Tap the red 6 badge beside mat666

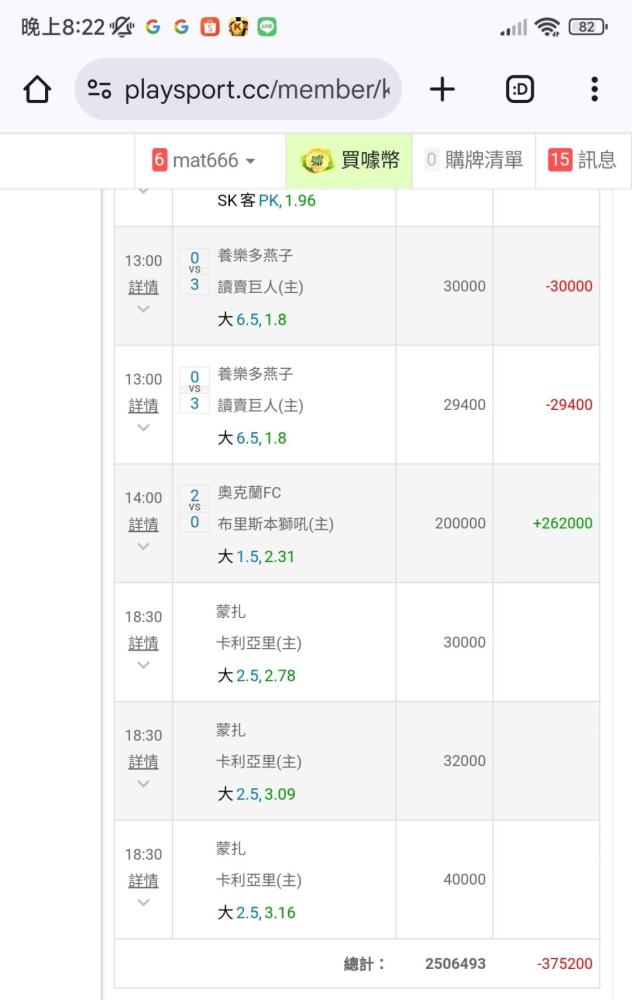click(x=160, y=160)
